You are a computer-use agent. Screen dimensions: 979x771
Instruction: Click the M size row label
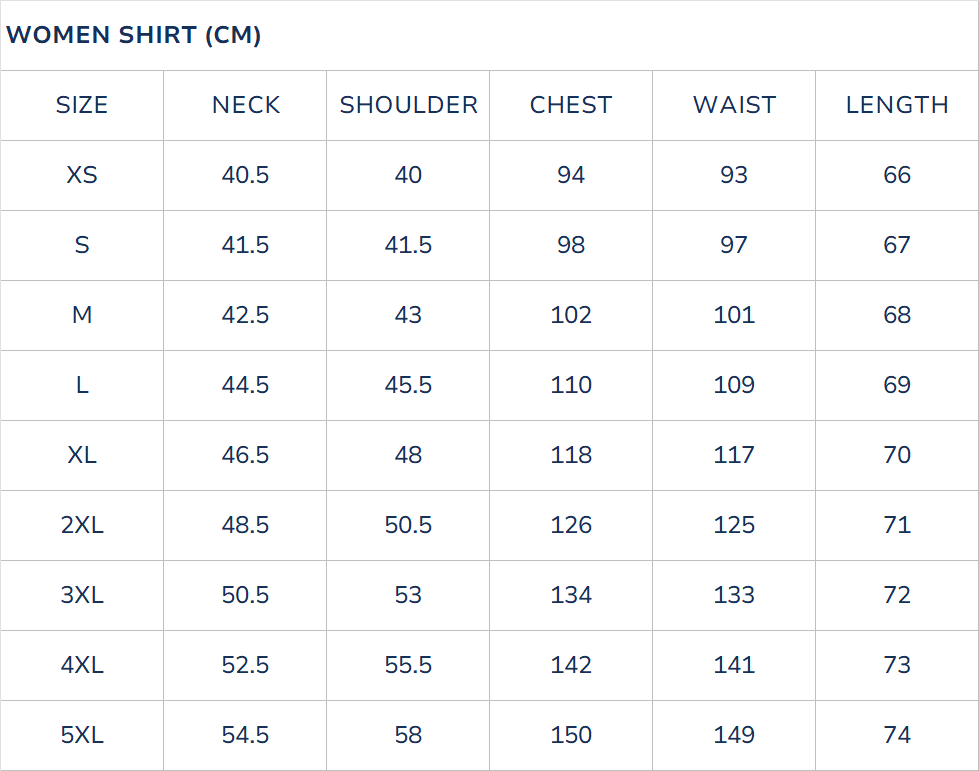[x=82, y=315]
